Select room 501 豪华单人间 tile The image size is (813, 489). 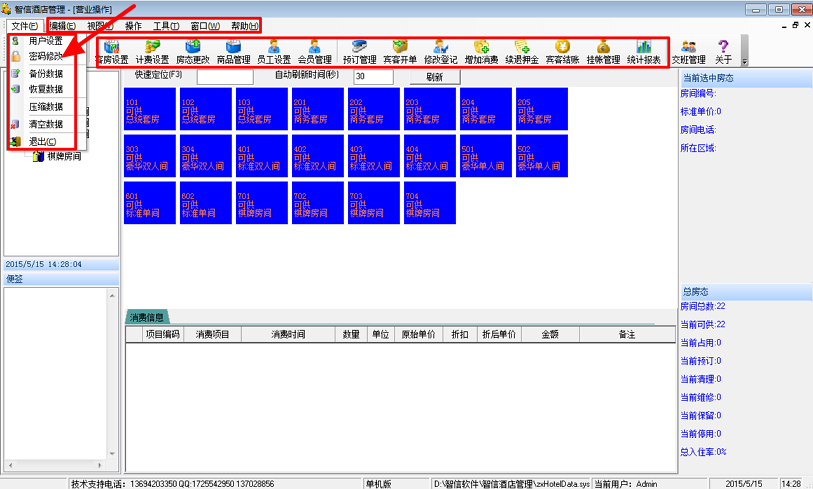[486, 156]
